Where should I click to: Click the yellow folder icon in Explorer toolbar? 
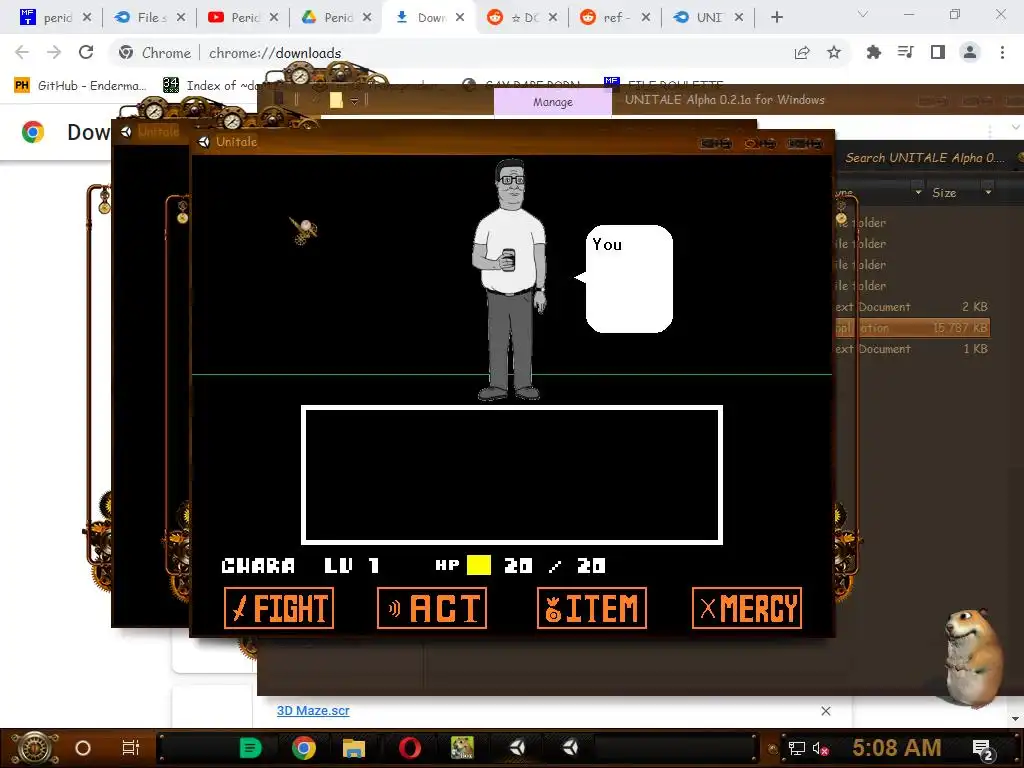pyautogui.click(x=336, y=100)
